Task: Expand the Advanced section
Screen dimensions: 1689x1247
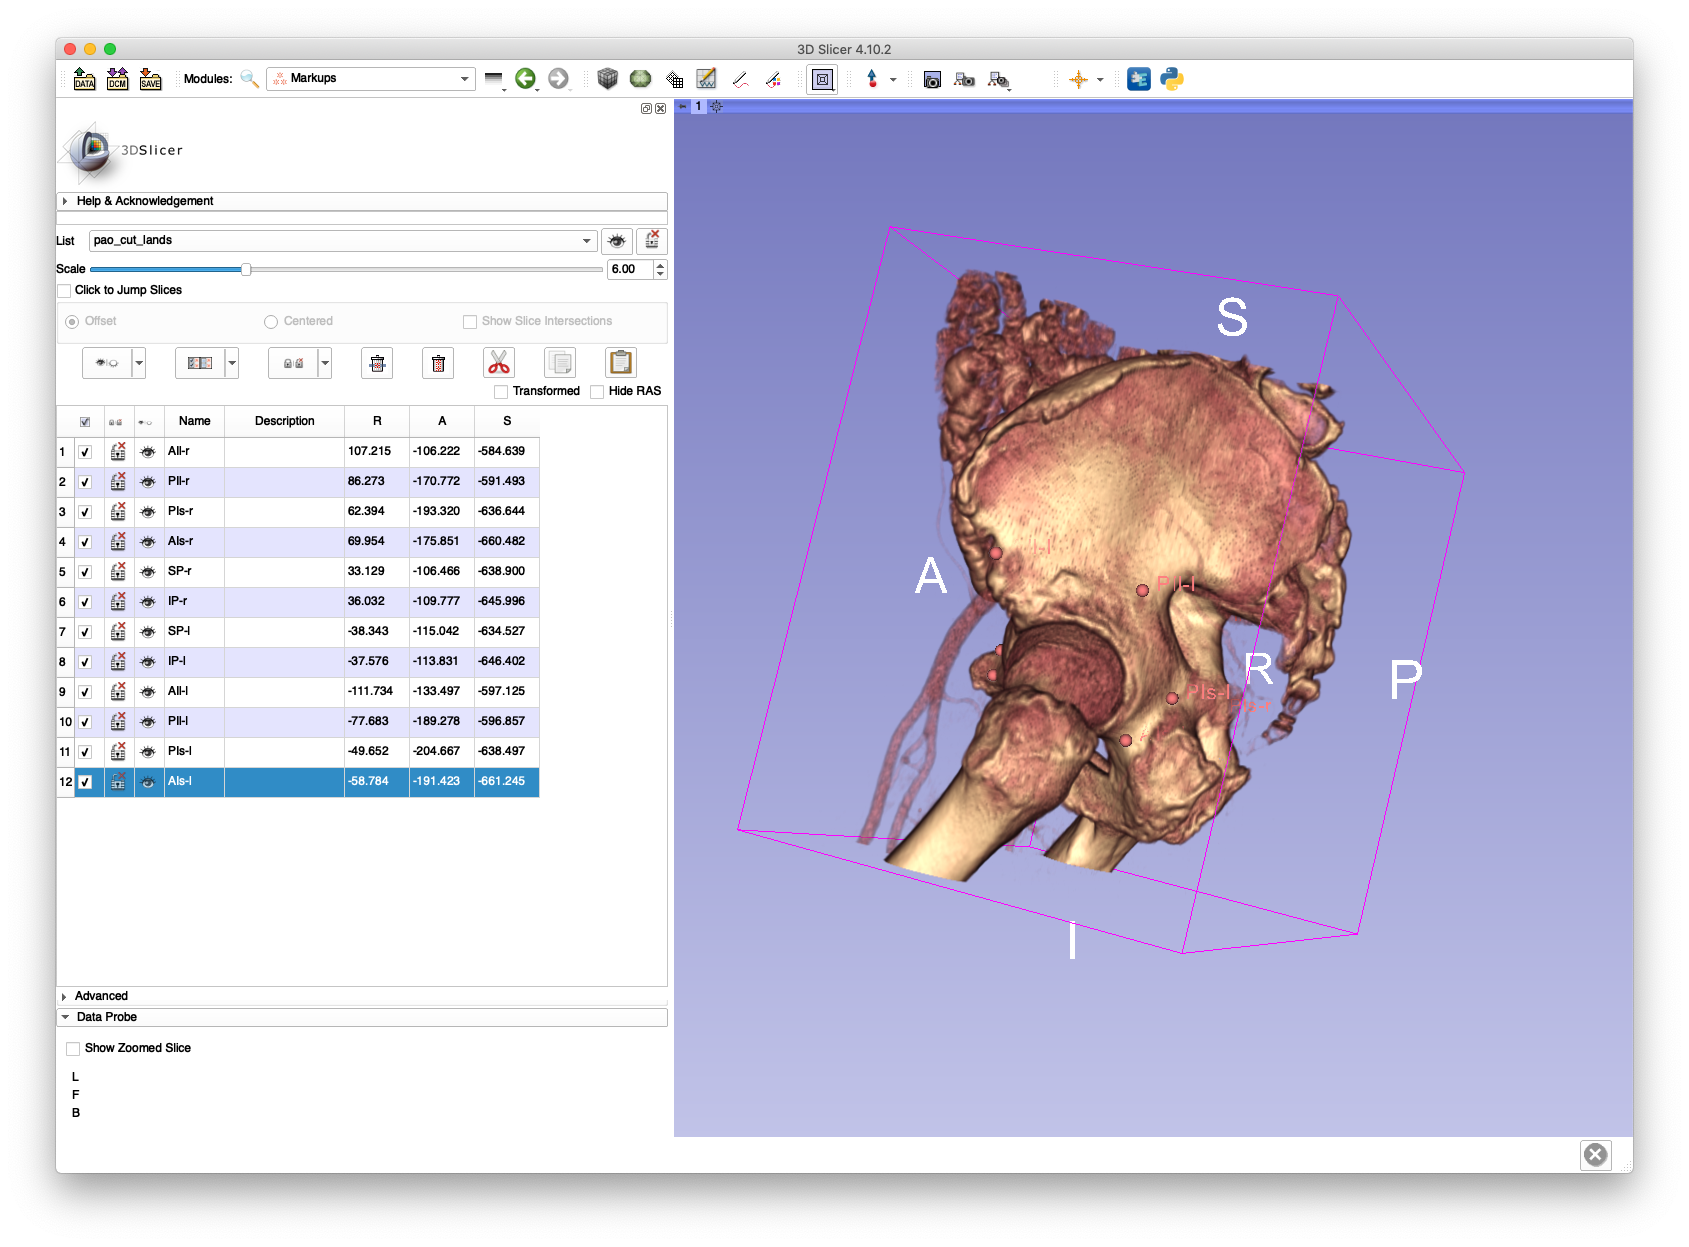Action: pyautogui.click(x=362, y=996)
